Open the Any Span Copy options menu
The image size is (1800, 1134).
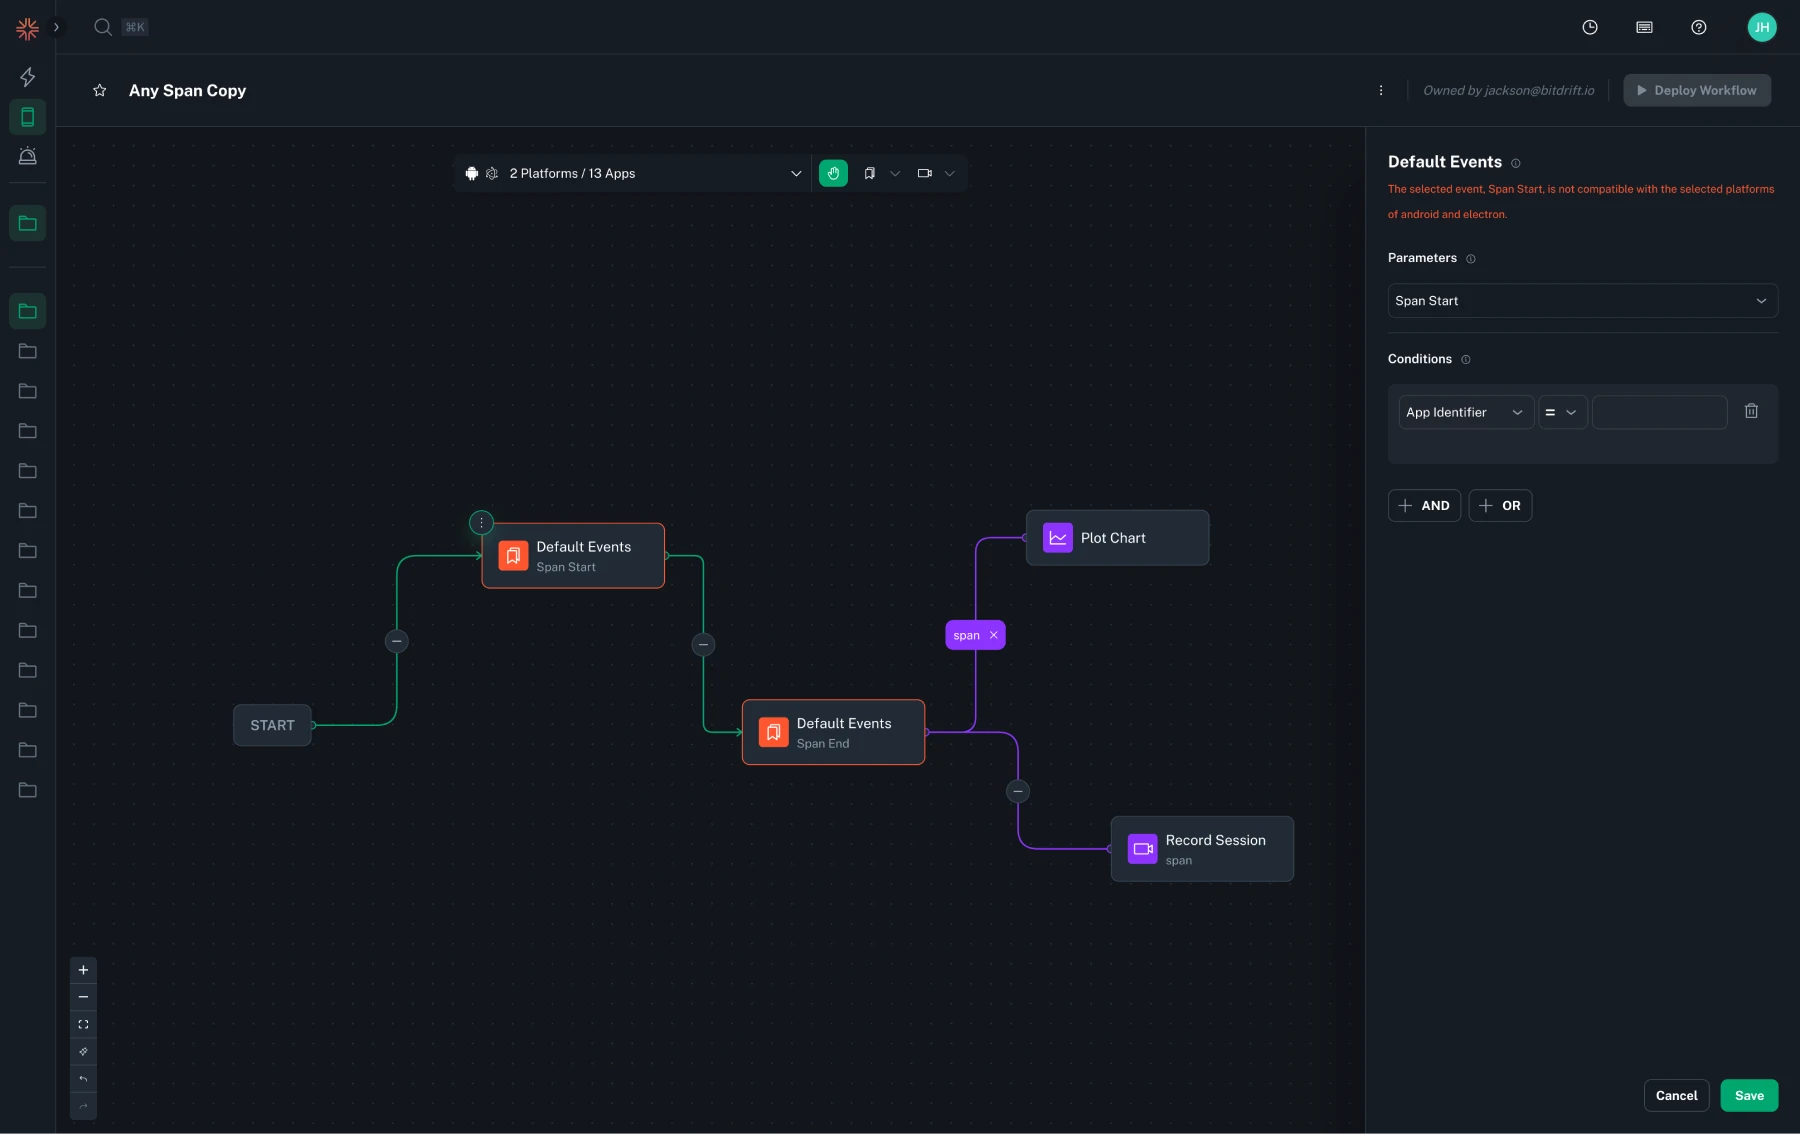tap(1381, 90)
